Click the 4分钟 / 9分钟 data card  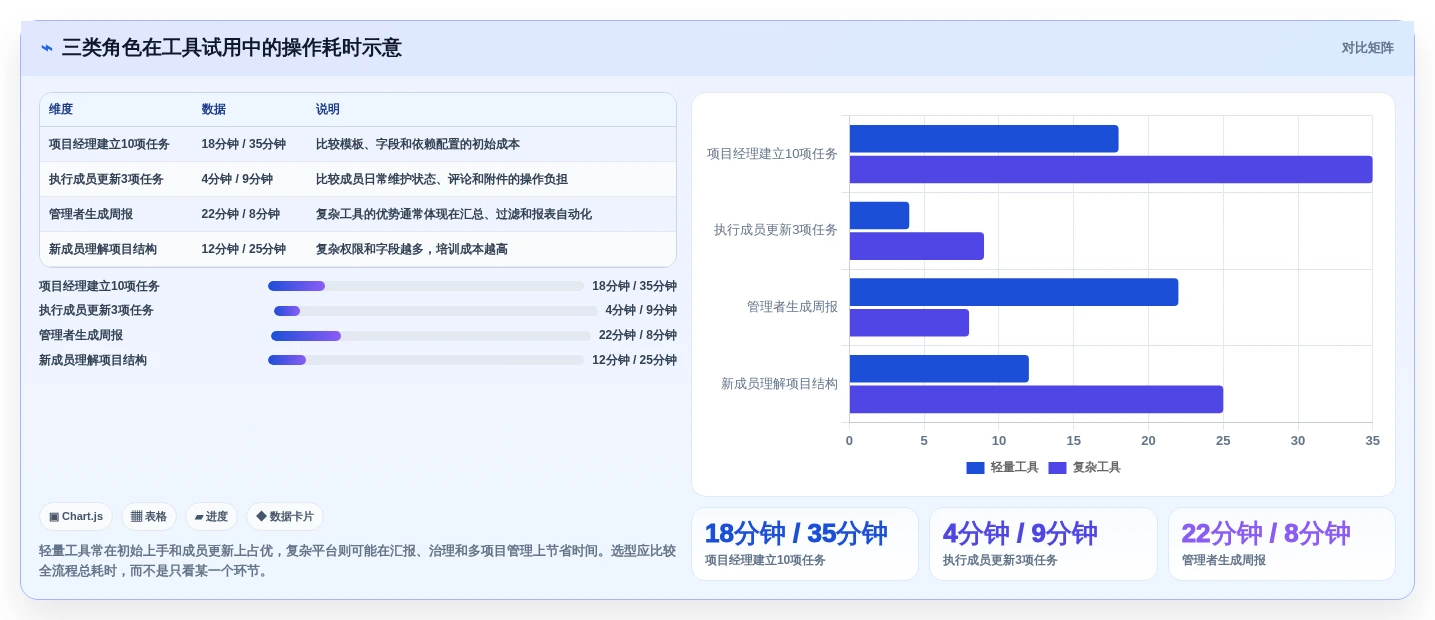point(1043,544)
